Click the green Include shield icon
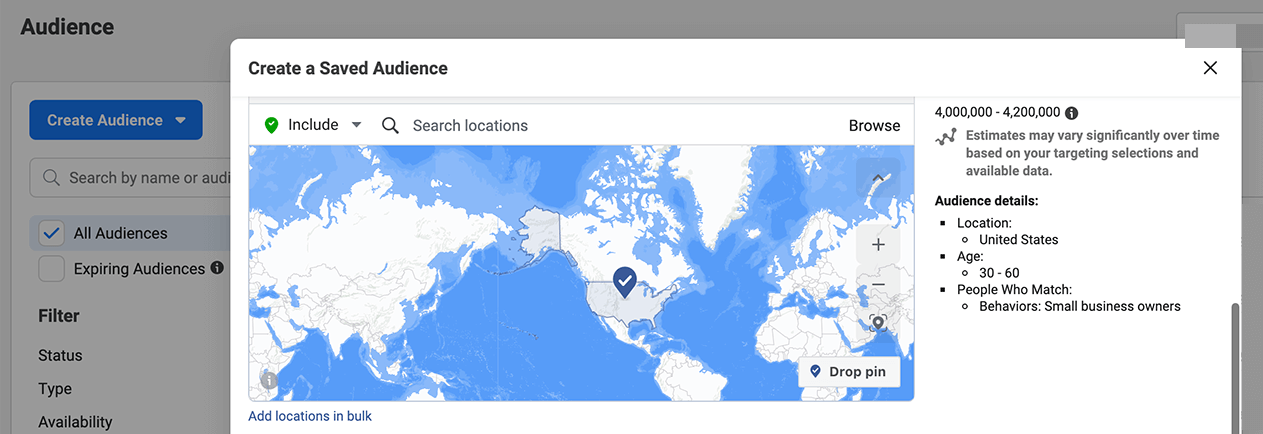 point(271,125)
